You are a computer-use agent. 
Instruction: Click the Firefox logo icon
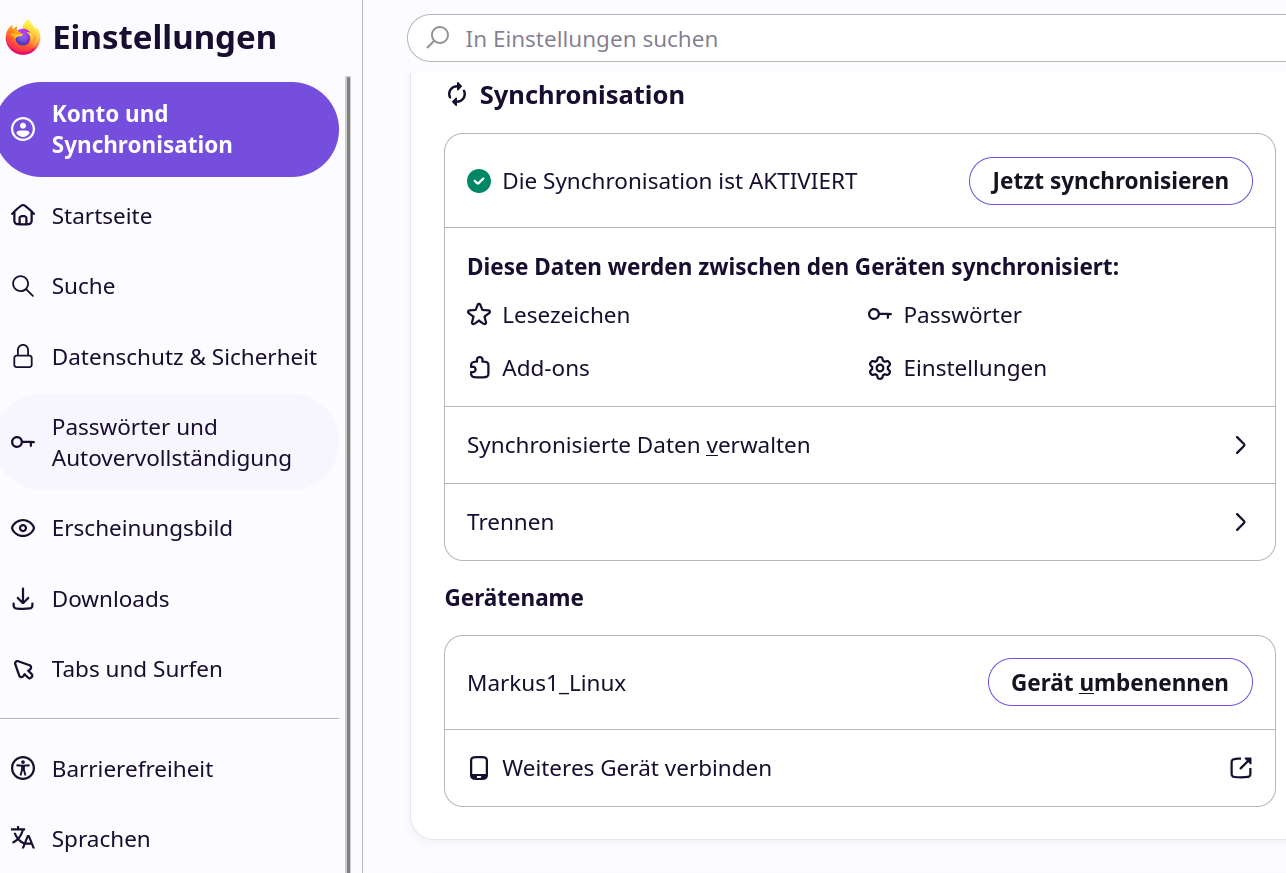(x=23, y=38)
